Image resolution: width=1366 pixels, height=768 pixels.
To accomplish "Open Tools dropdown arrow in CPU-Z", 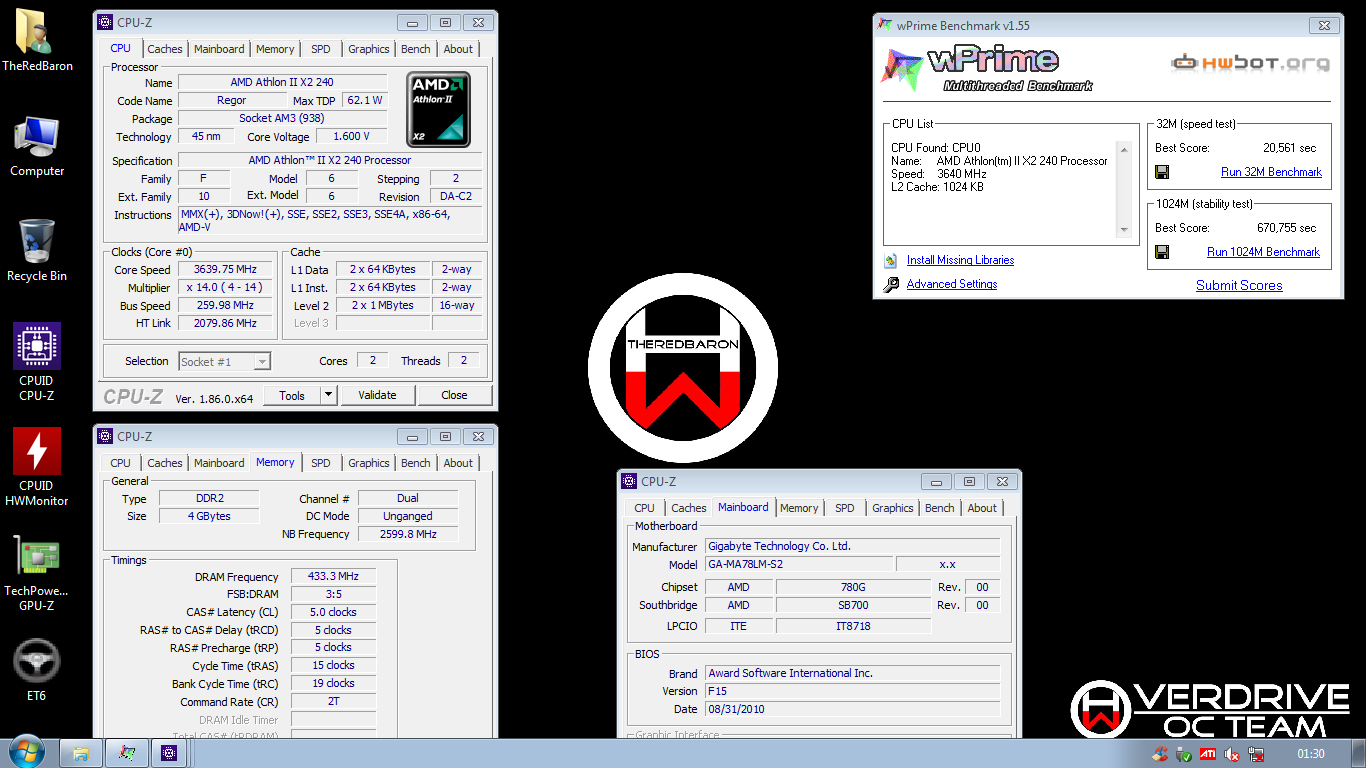I will pyautogui.click(x=328, y=395).
